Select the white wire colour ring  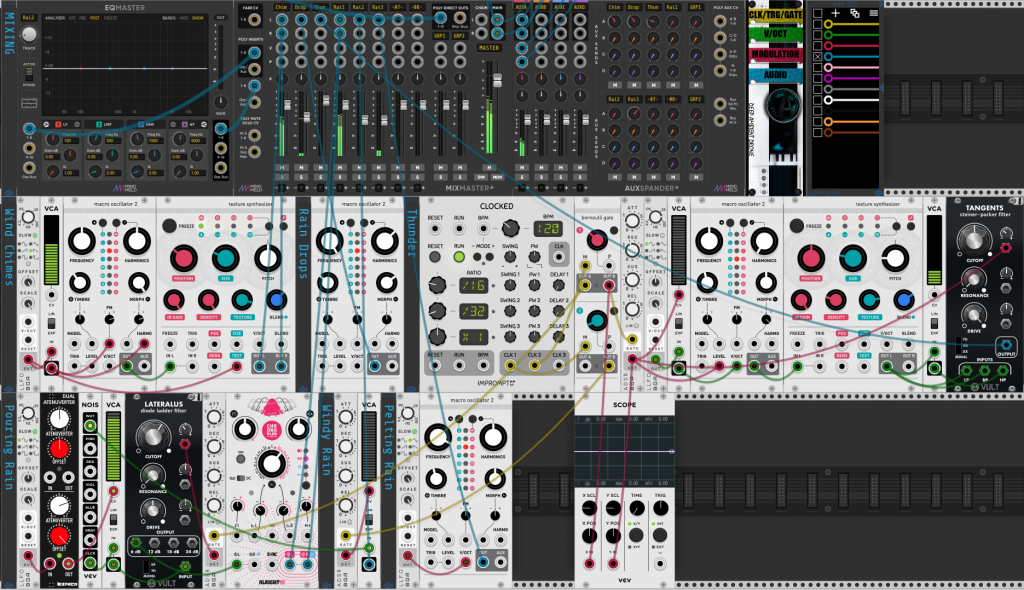tap(828, 100)
